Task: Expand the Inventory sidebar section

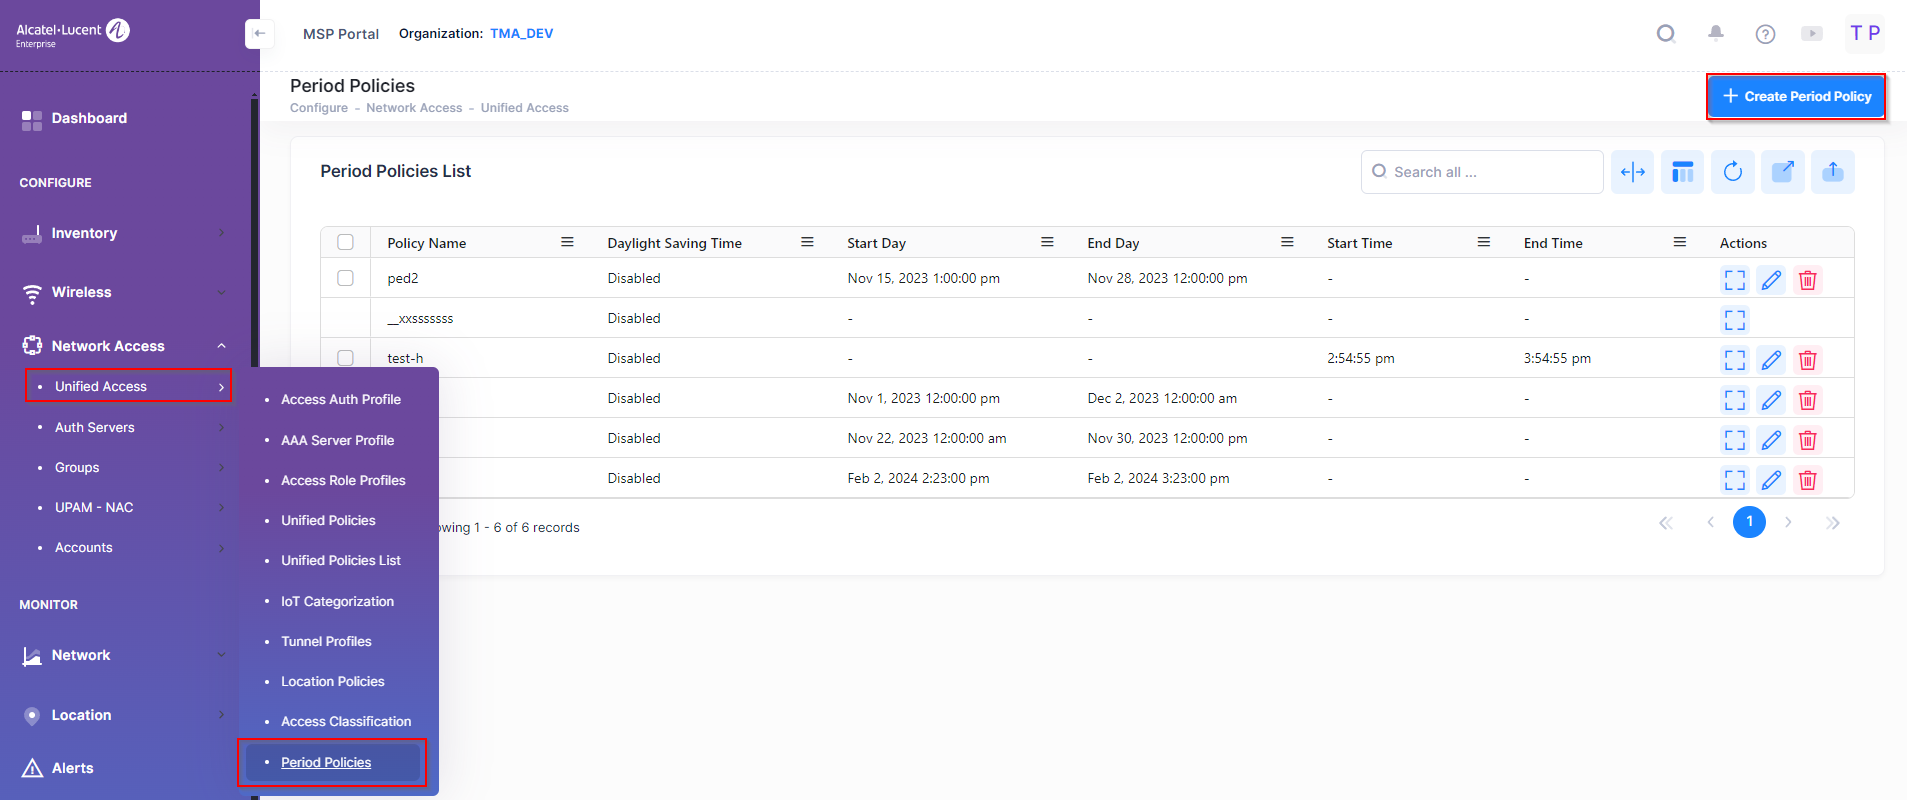Action: [124, 233]
